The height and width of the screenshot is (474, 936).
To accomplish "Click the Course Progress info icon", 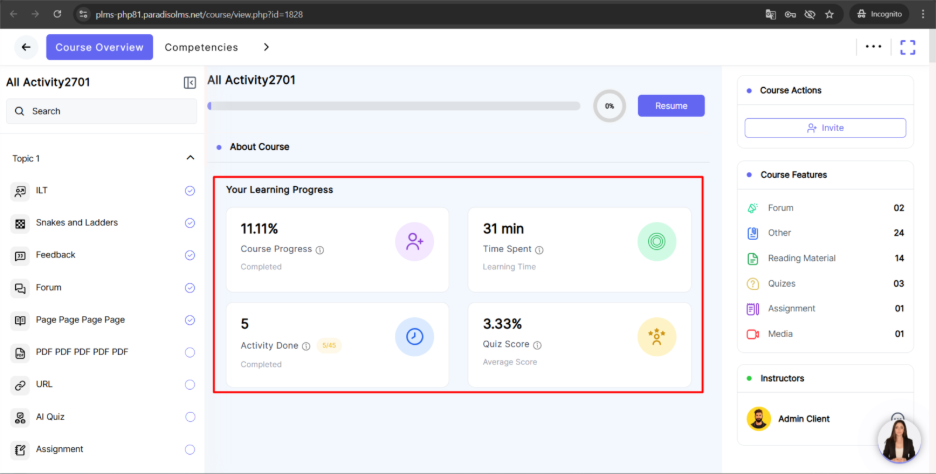I will coord(320,250).
